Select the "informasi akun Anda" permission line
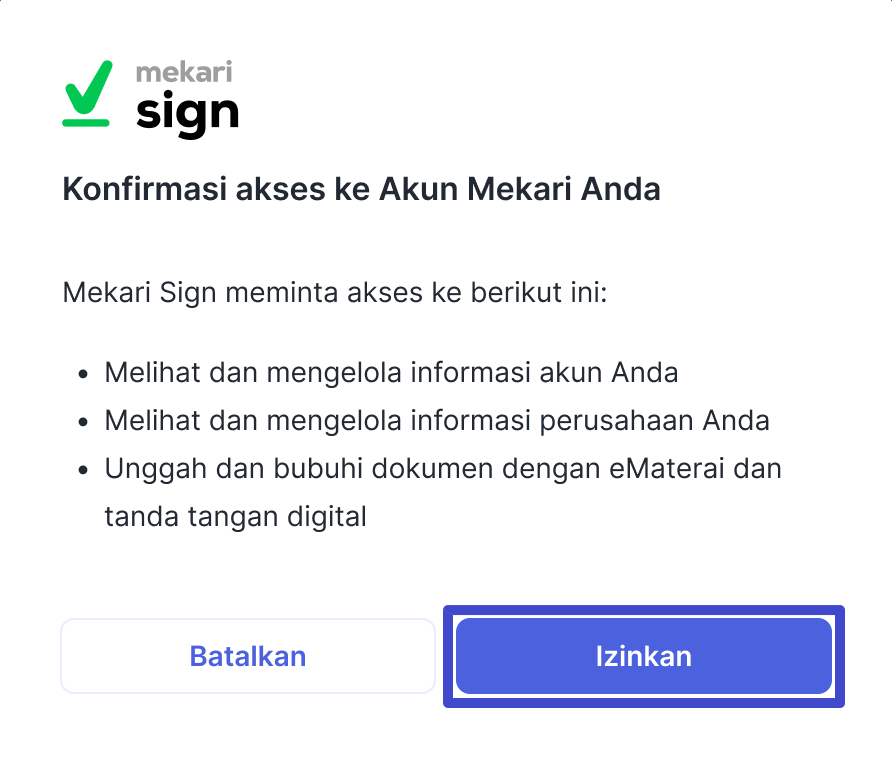 (391, 373)
